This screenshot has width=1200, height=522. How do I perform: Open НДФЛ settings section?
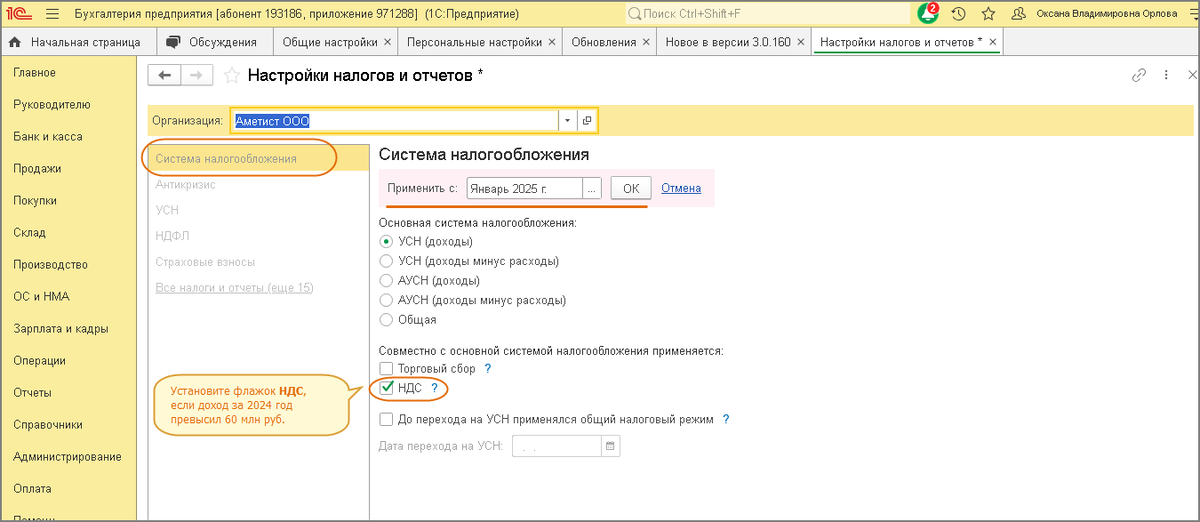[172, 236]
